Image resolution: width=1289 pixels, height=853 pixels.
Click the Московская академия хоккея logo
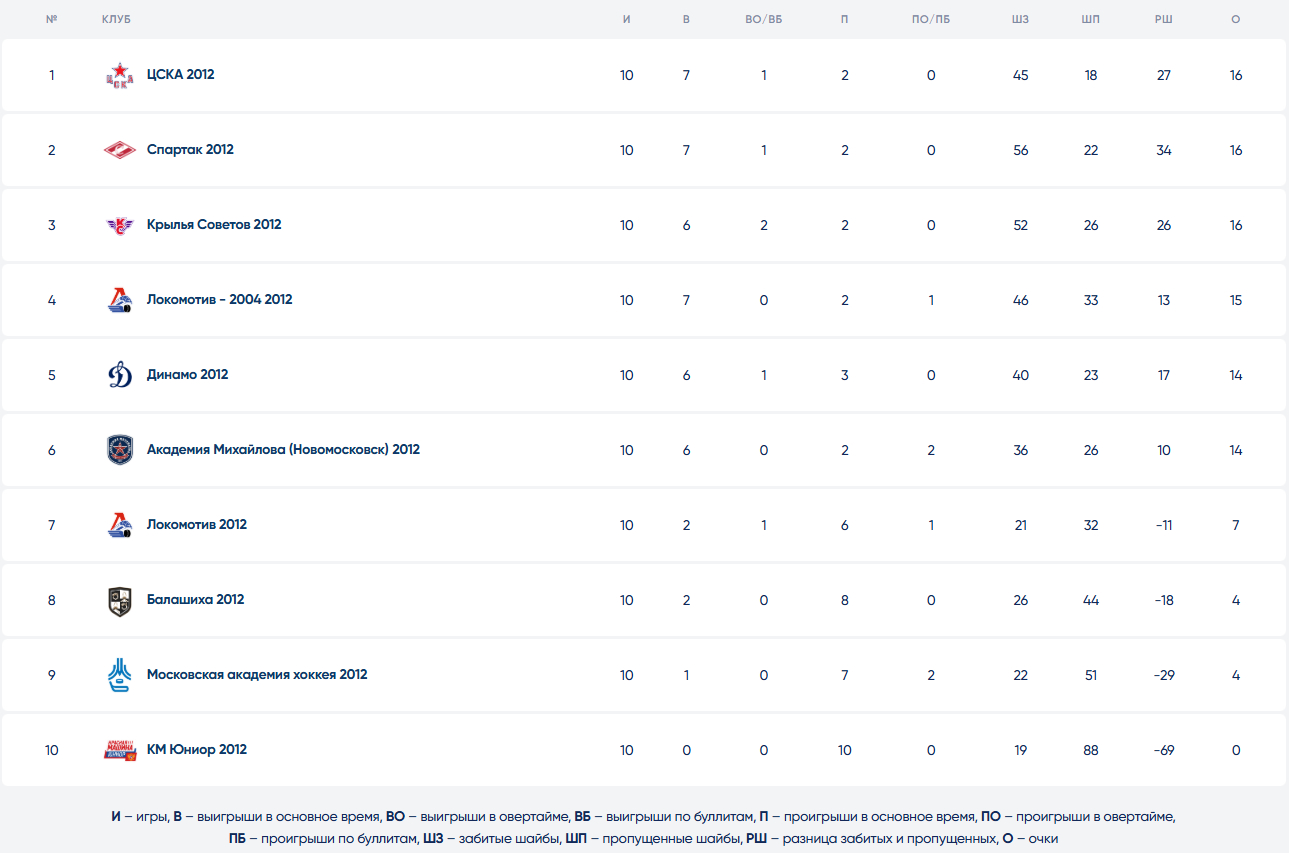point(119,675)
